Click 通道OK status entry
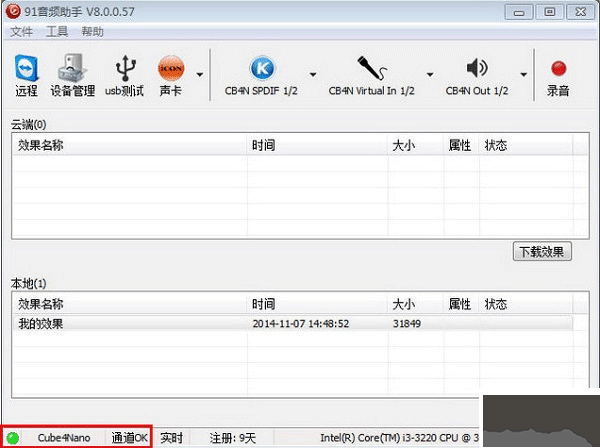This screenshot has height=448, width=600. (129, 438)
